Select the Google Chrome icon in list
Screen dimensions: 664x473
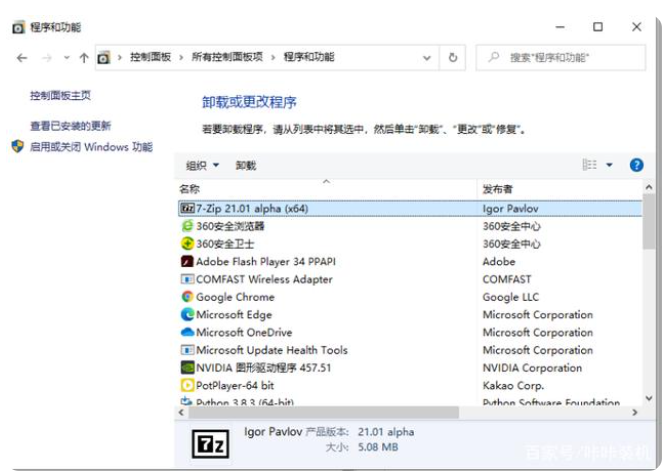point(187,297)
